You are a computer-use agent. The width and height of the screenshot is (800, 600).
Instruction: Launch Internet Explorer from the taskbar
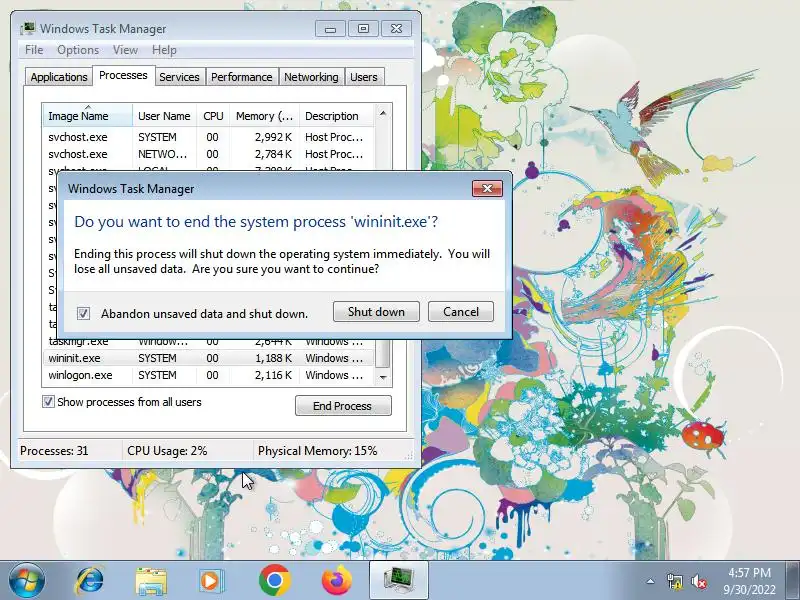90,581
